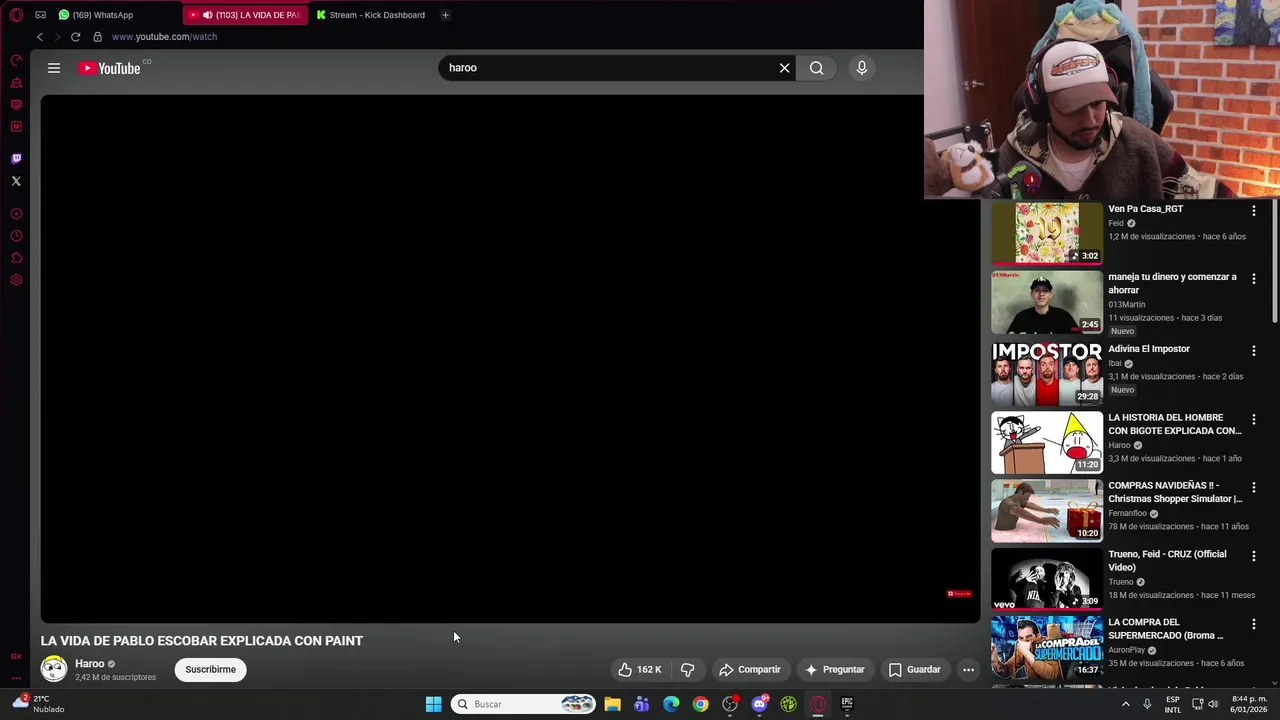Screen dimensions: 1280x720
Task: Open Haroo channel name link
Action: 89,664
